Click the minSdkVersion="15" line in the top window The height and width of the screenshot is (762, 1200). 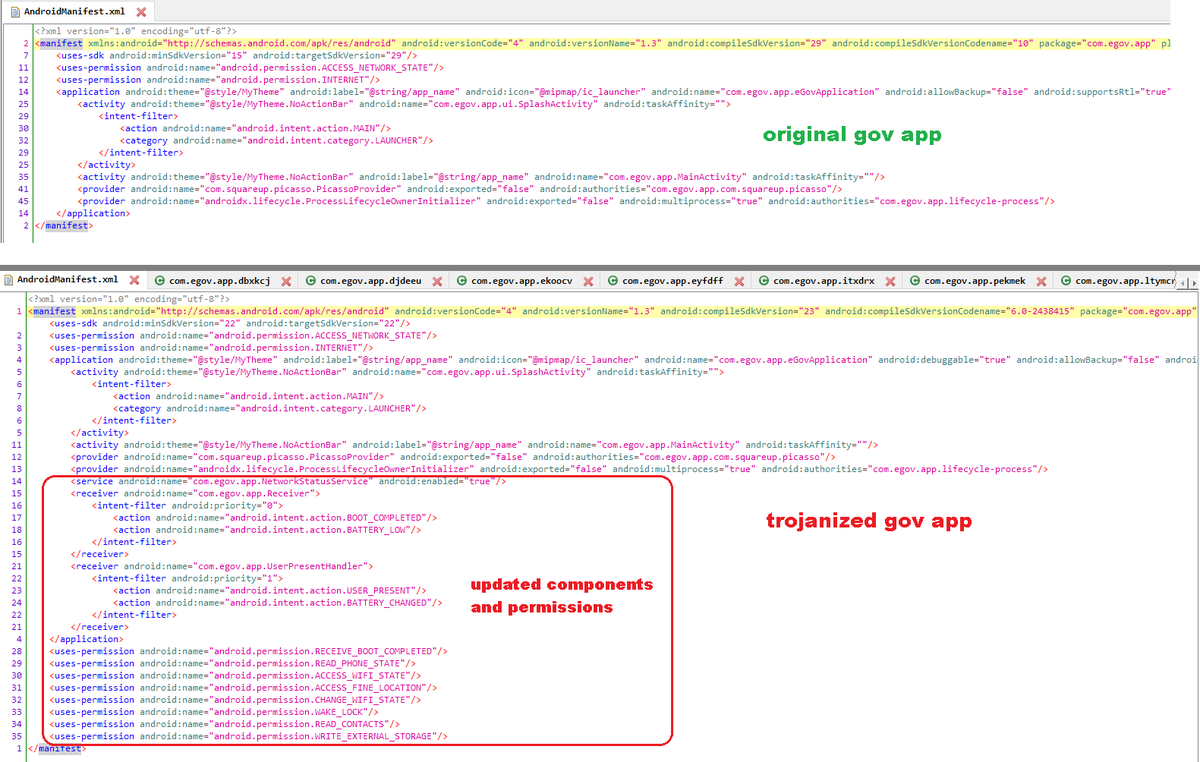237,56
